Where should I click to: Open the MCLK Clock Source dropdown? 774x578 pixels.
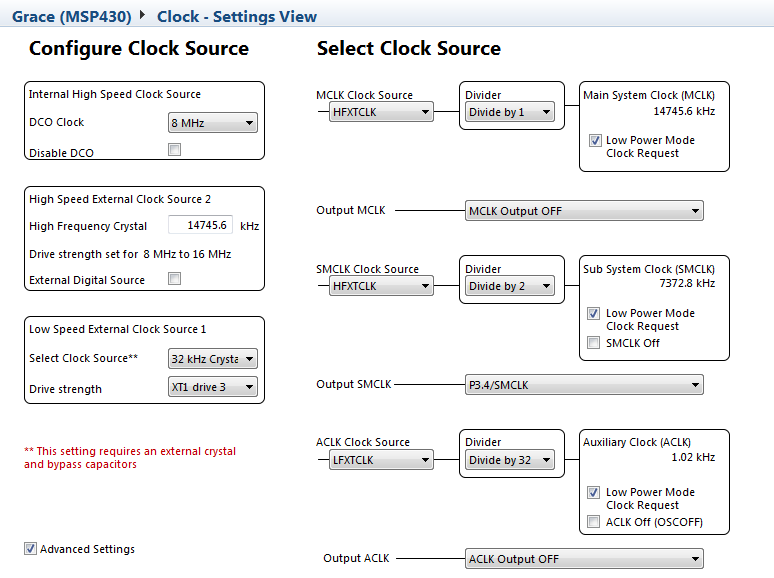click(x=381, y=112)
